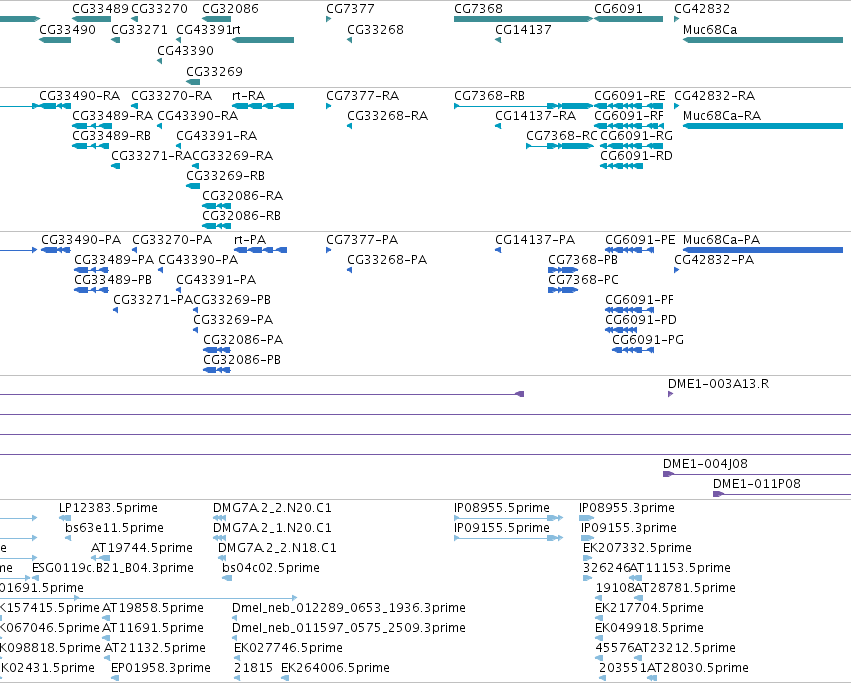This screenshot has width=851, height=683.
Task: Select the CG43390 gene label
Action: tap(185, 51)
